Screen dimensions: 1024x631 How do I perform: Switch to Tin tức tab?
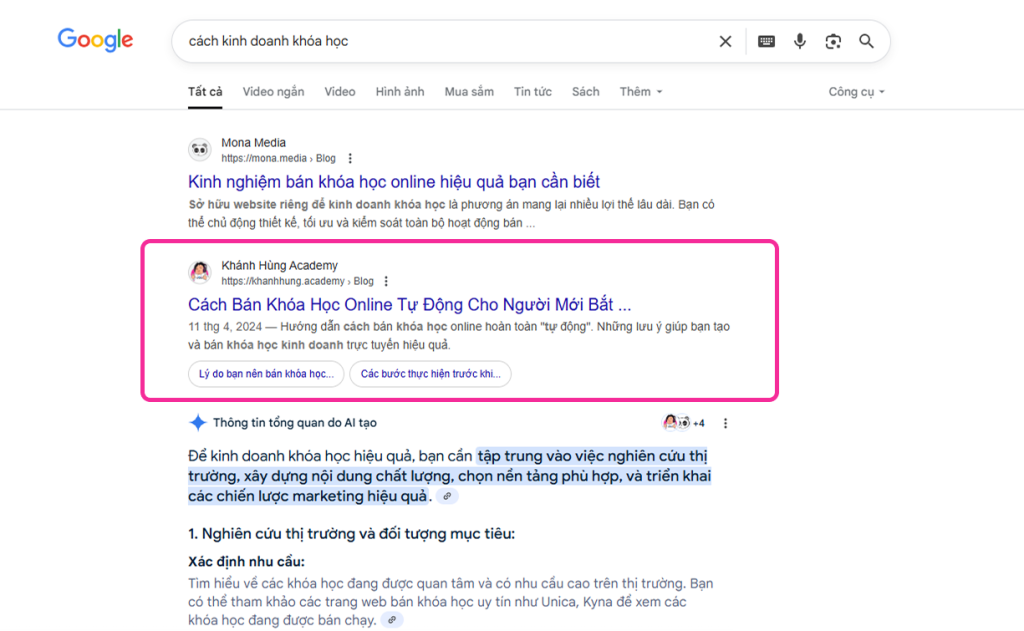(532, 91)
